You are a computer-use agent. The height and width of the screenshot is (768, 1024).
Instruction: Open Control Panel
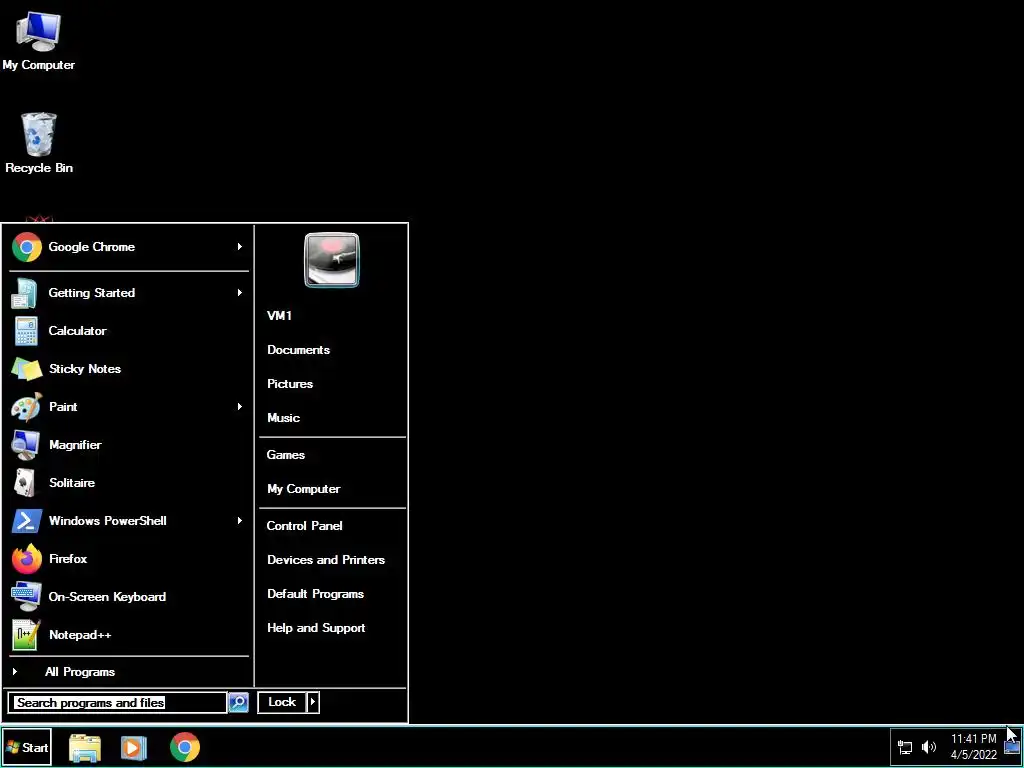click(x=304, y=526)
